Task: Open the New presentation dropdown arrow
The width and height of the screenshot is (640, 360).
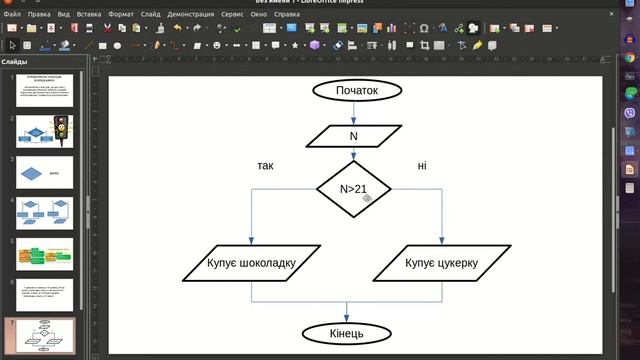Action: (22, 28)
